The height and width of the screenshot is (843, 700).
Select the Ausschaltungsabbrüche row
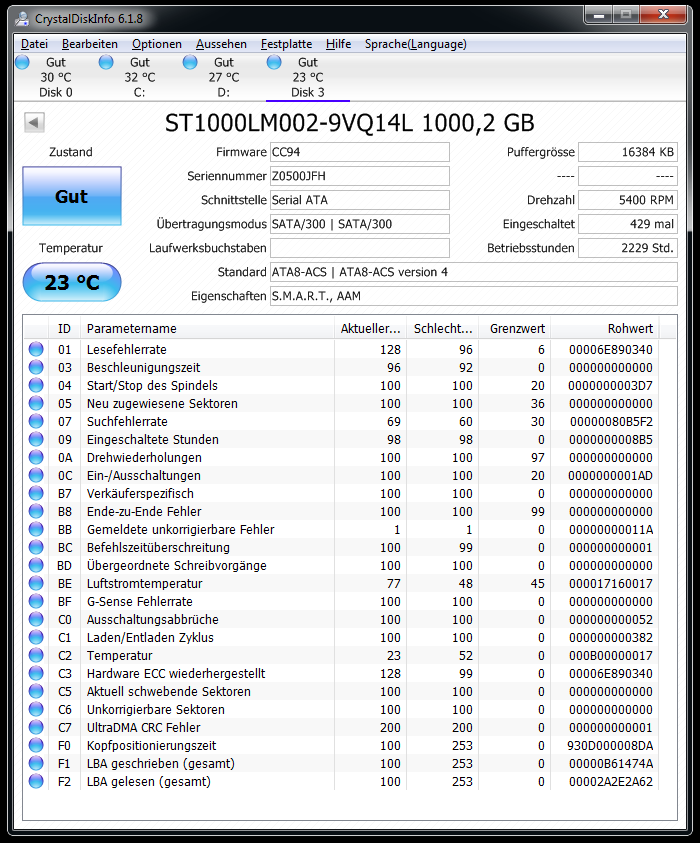click(x=341, y=619)
